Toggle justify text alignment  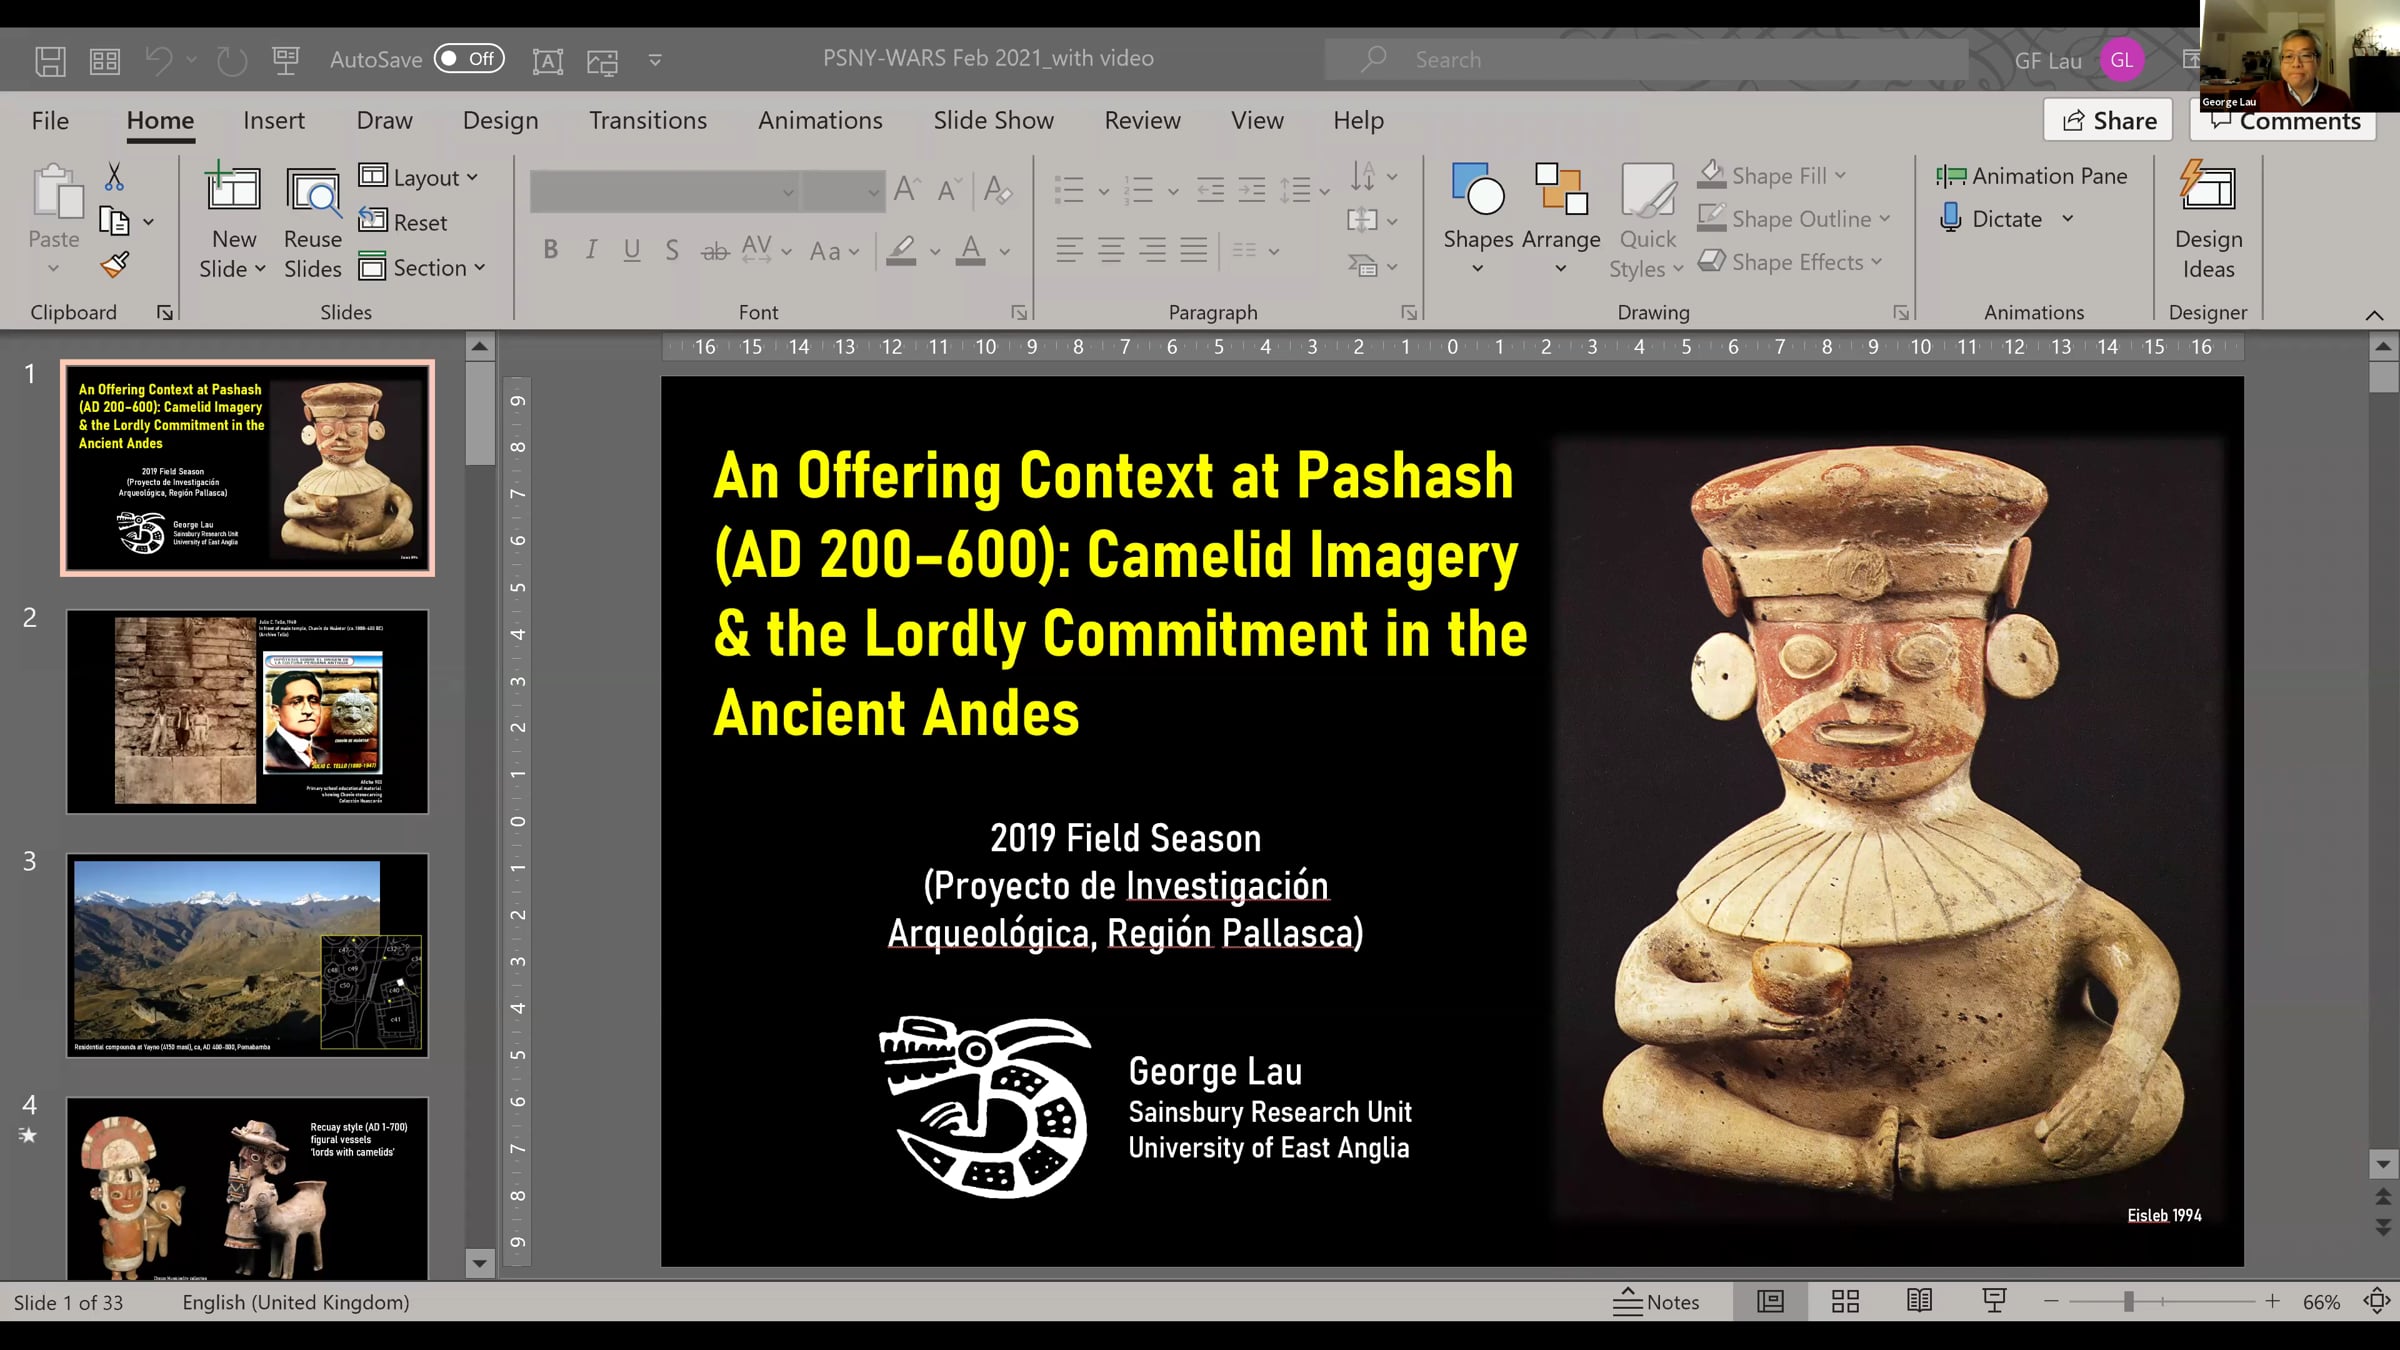pos(1194,250)
